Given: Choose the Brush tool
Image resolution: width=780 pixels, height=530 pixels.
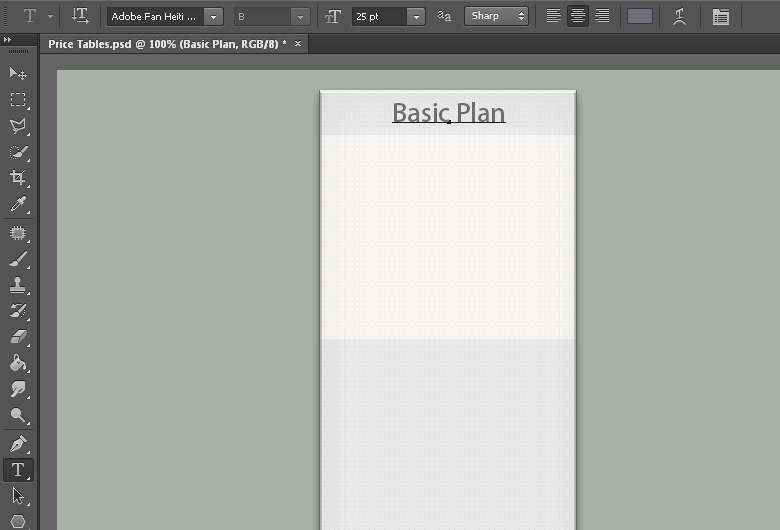Looking at the screenshot, I should pos(18,259).
